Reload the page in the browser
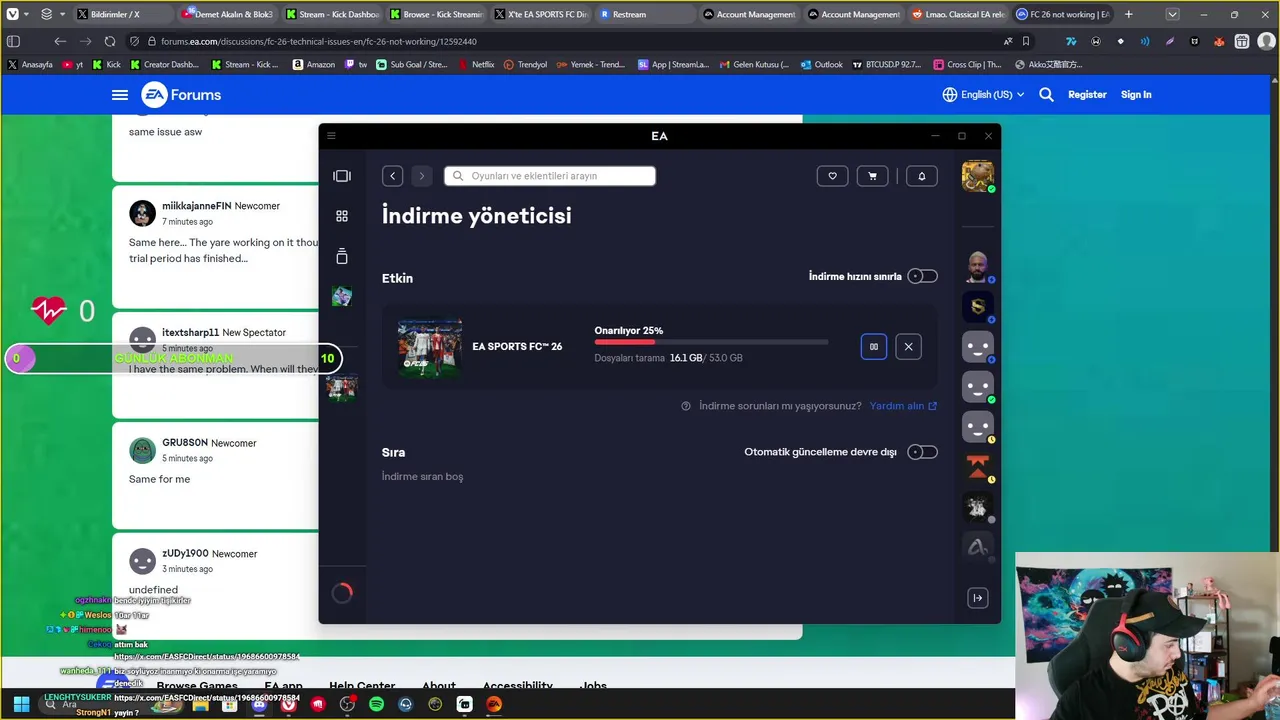 (110, 42)
